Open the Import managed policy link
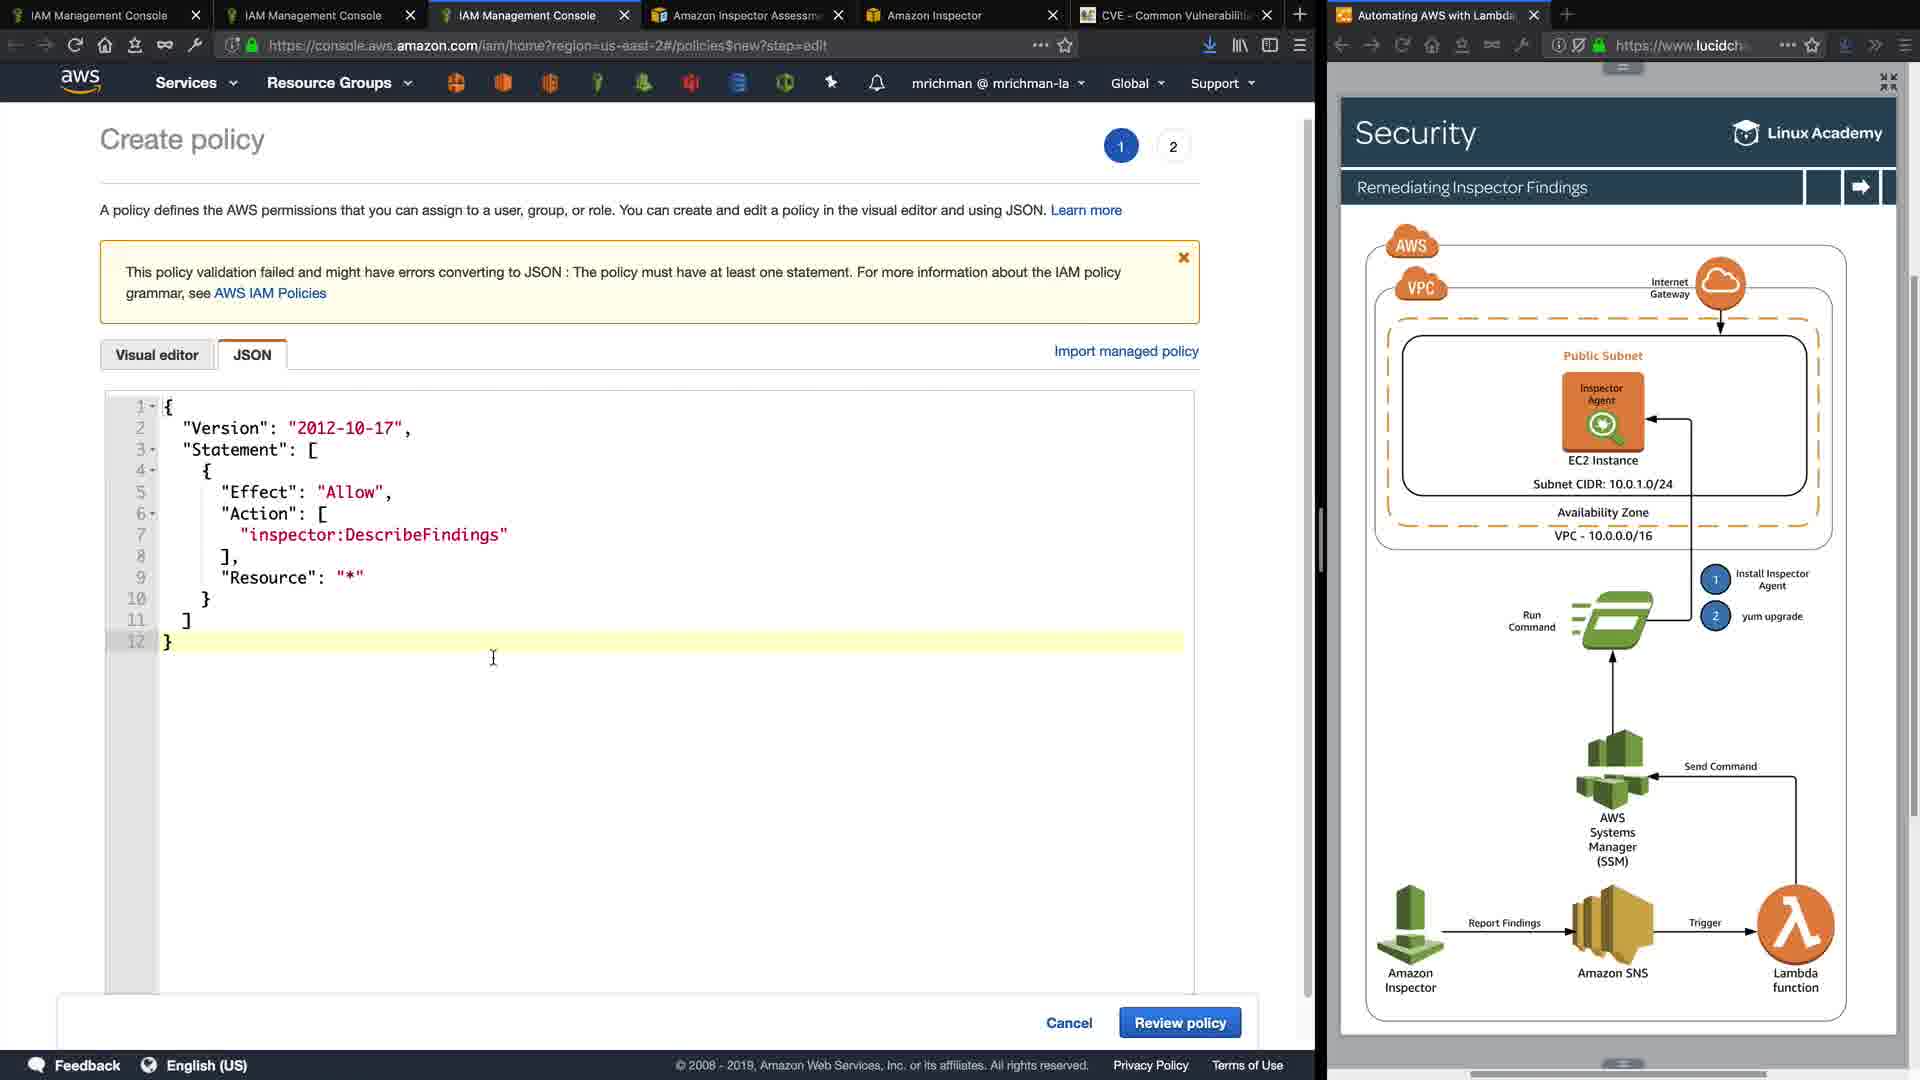 click(x=1125, y=351)
